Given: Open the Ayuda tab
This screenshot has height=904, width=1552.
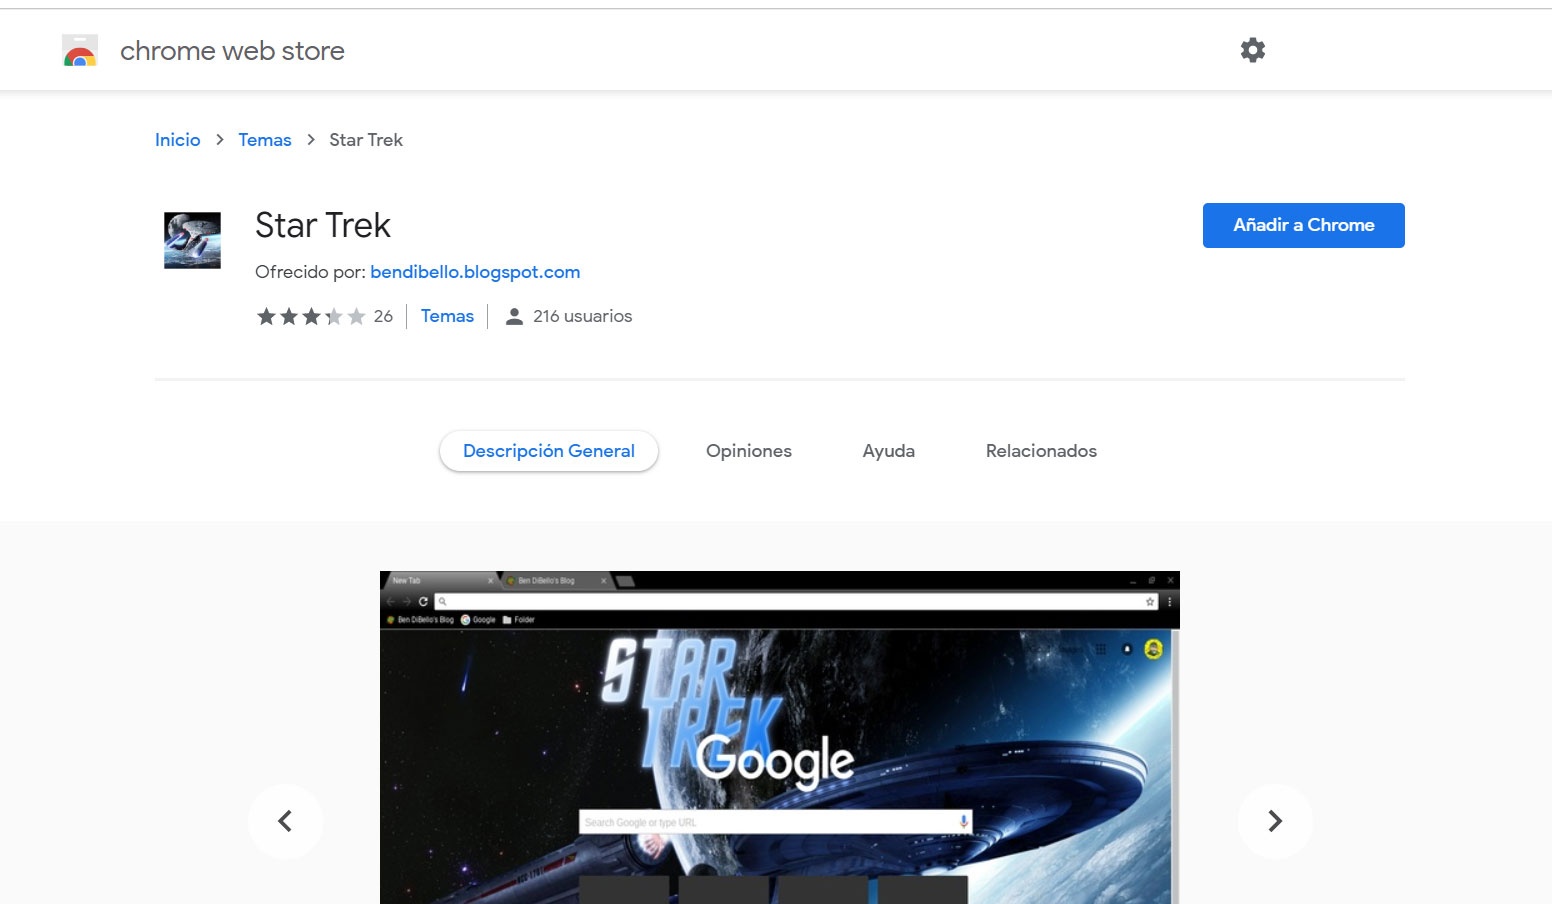Looking at the screenshot, I should pyautogui.click(x=889, y=451).
